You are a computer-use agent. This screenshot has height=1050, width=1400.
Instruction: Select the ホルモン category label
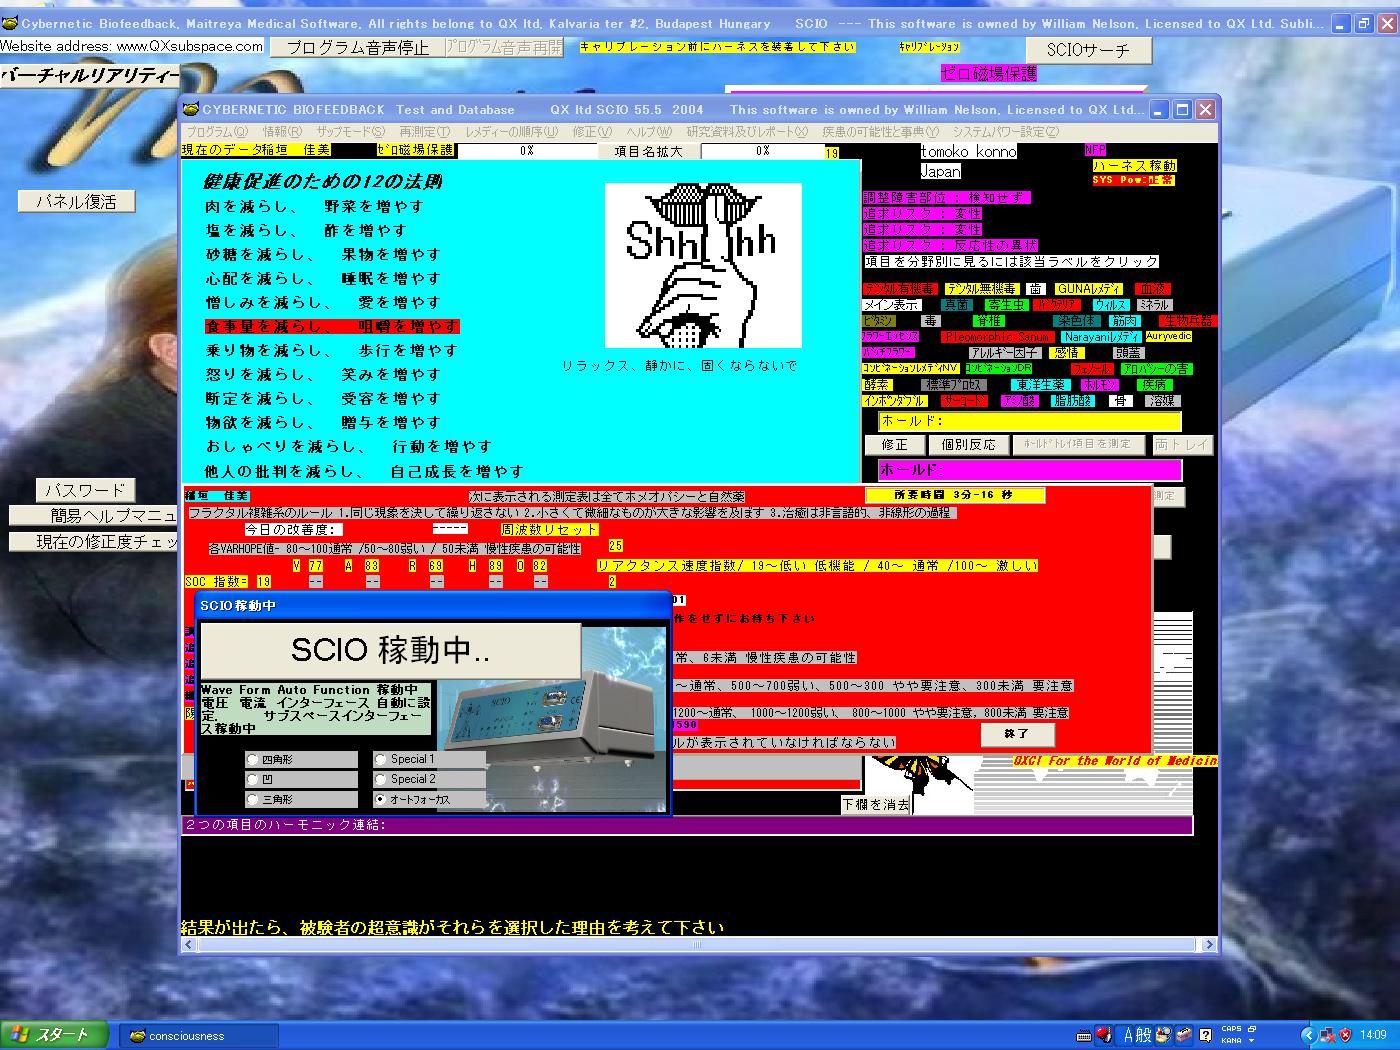1100,385
